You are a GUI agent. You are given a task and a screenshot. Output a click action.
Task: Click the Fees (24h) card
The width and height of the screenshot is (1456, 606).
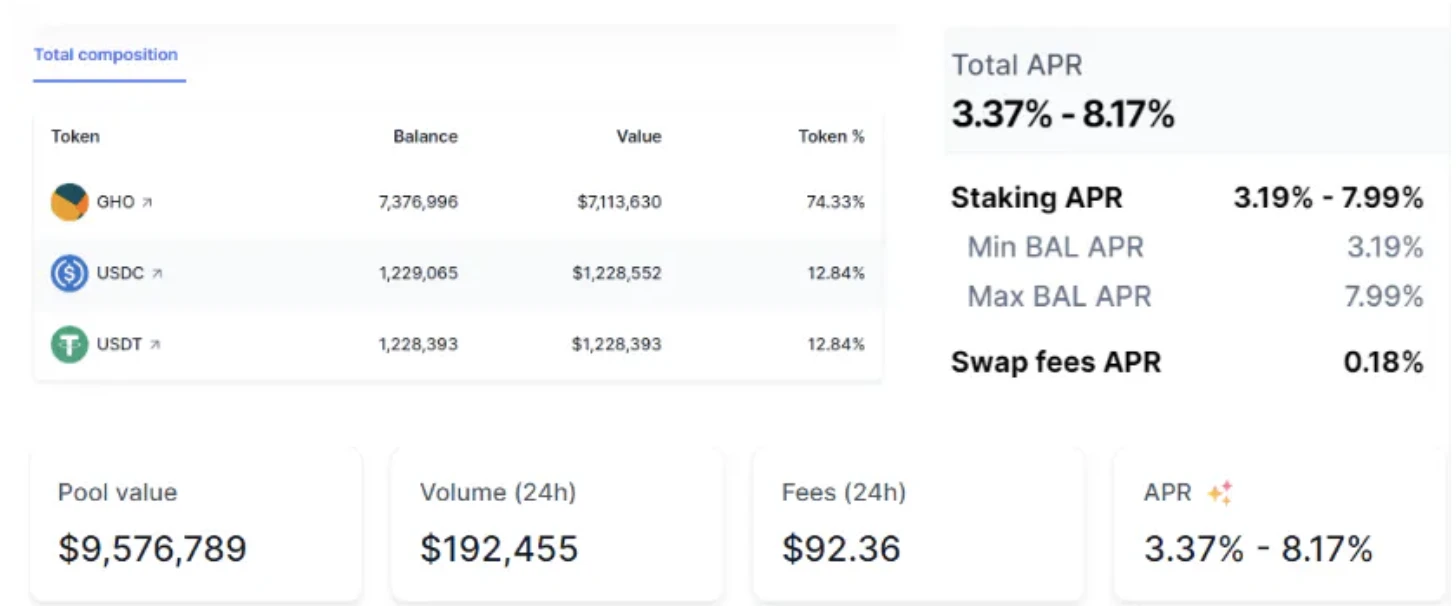click(x=918, y=523)
